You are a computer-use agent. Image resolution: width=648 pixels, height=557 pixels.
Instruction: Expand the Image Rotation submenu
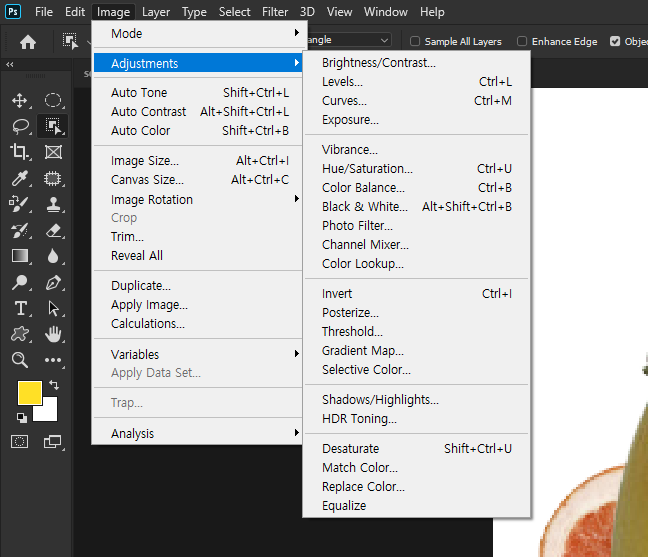pos(198,200)
